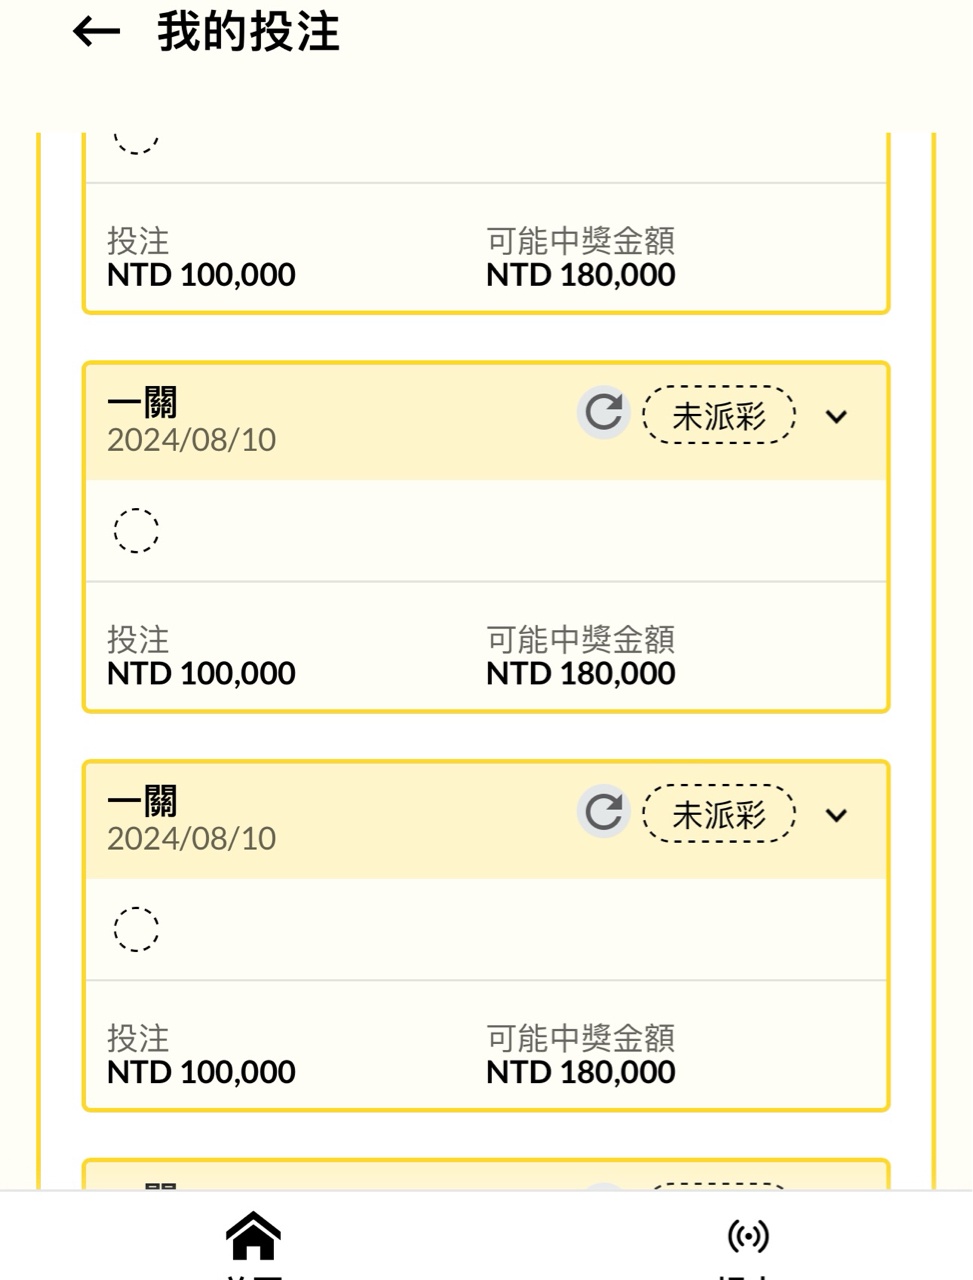Click 2024/08/10 date on first full card
The height and width of the screenshot is (1280, 973).
(191, 440)
